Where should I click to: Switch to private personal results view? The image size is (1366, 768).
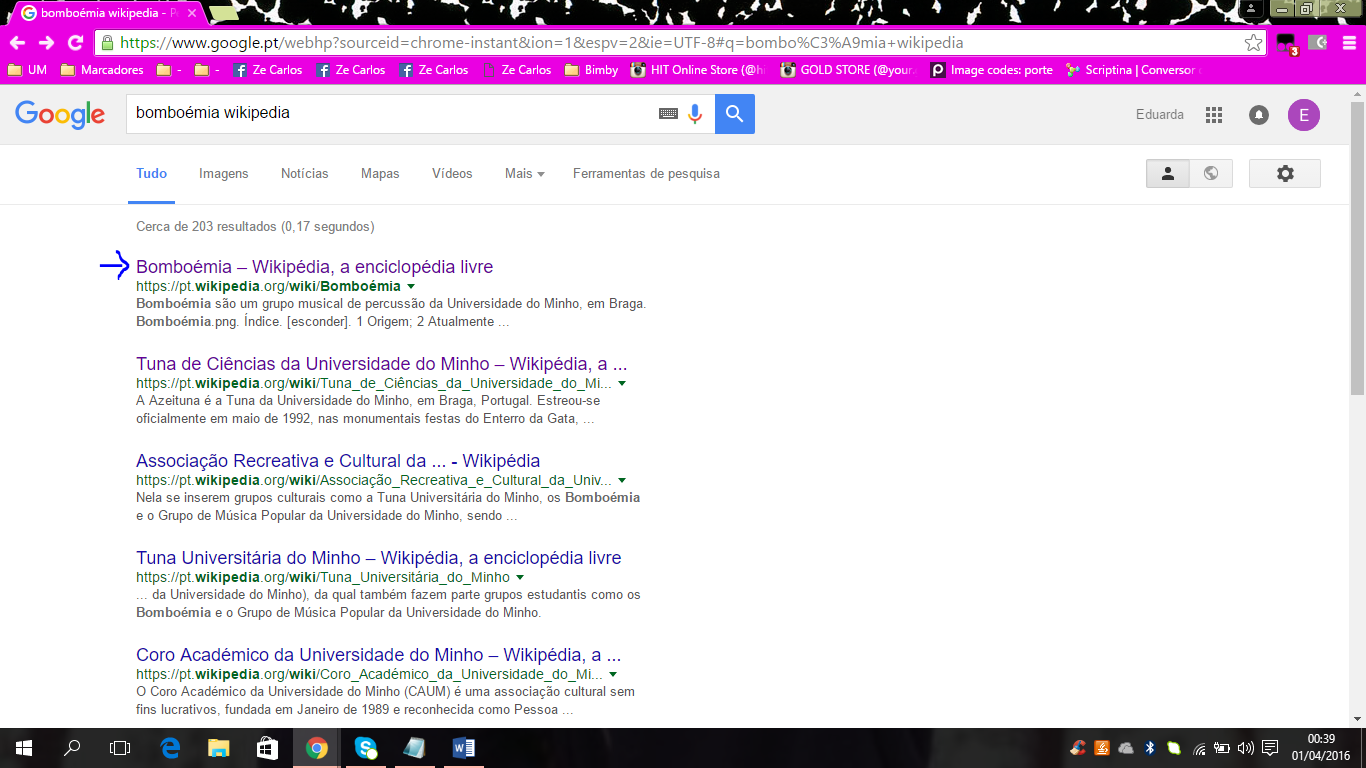[x=1167, y=173]
